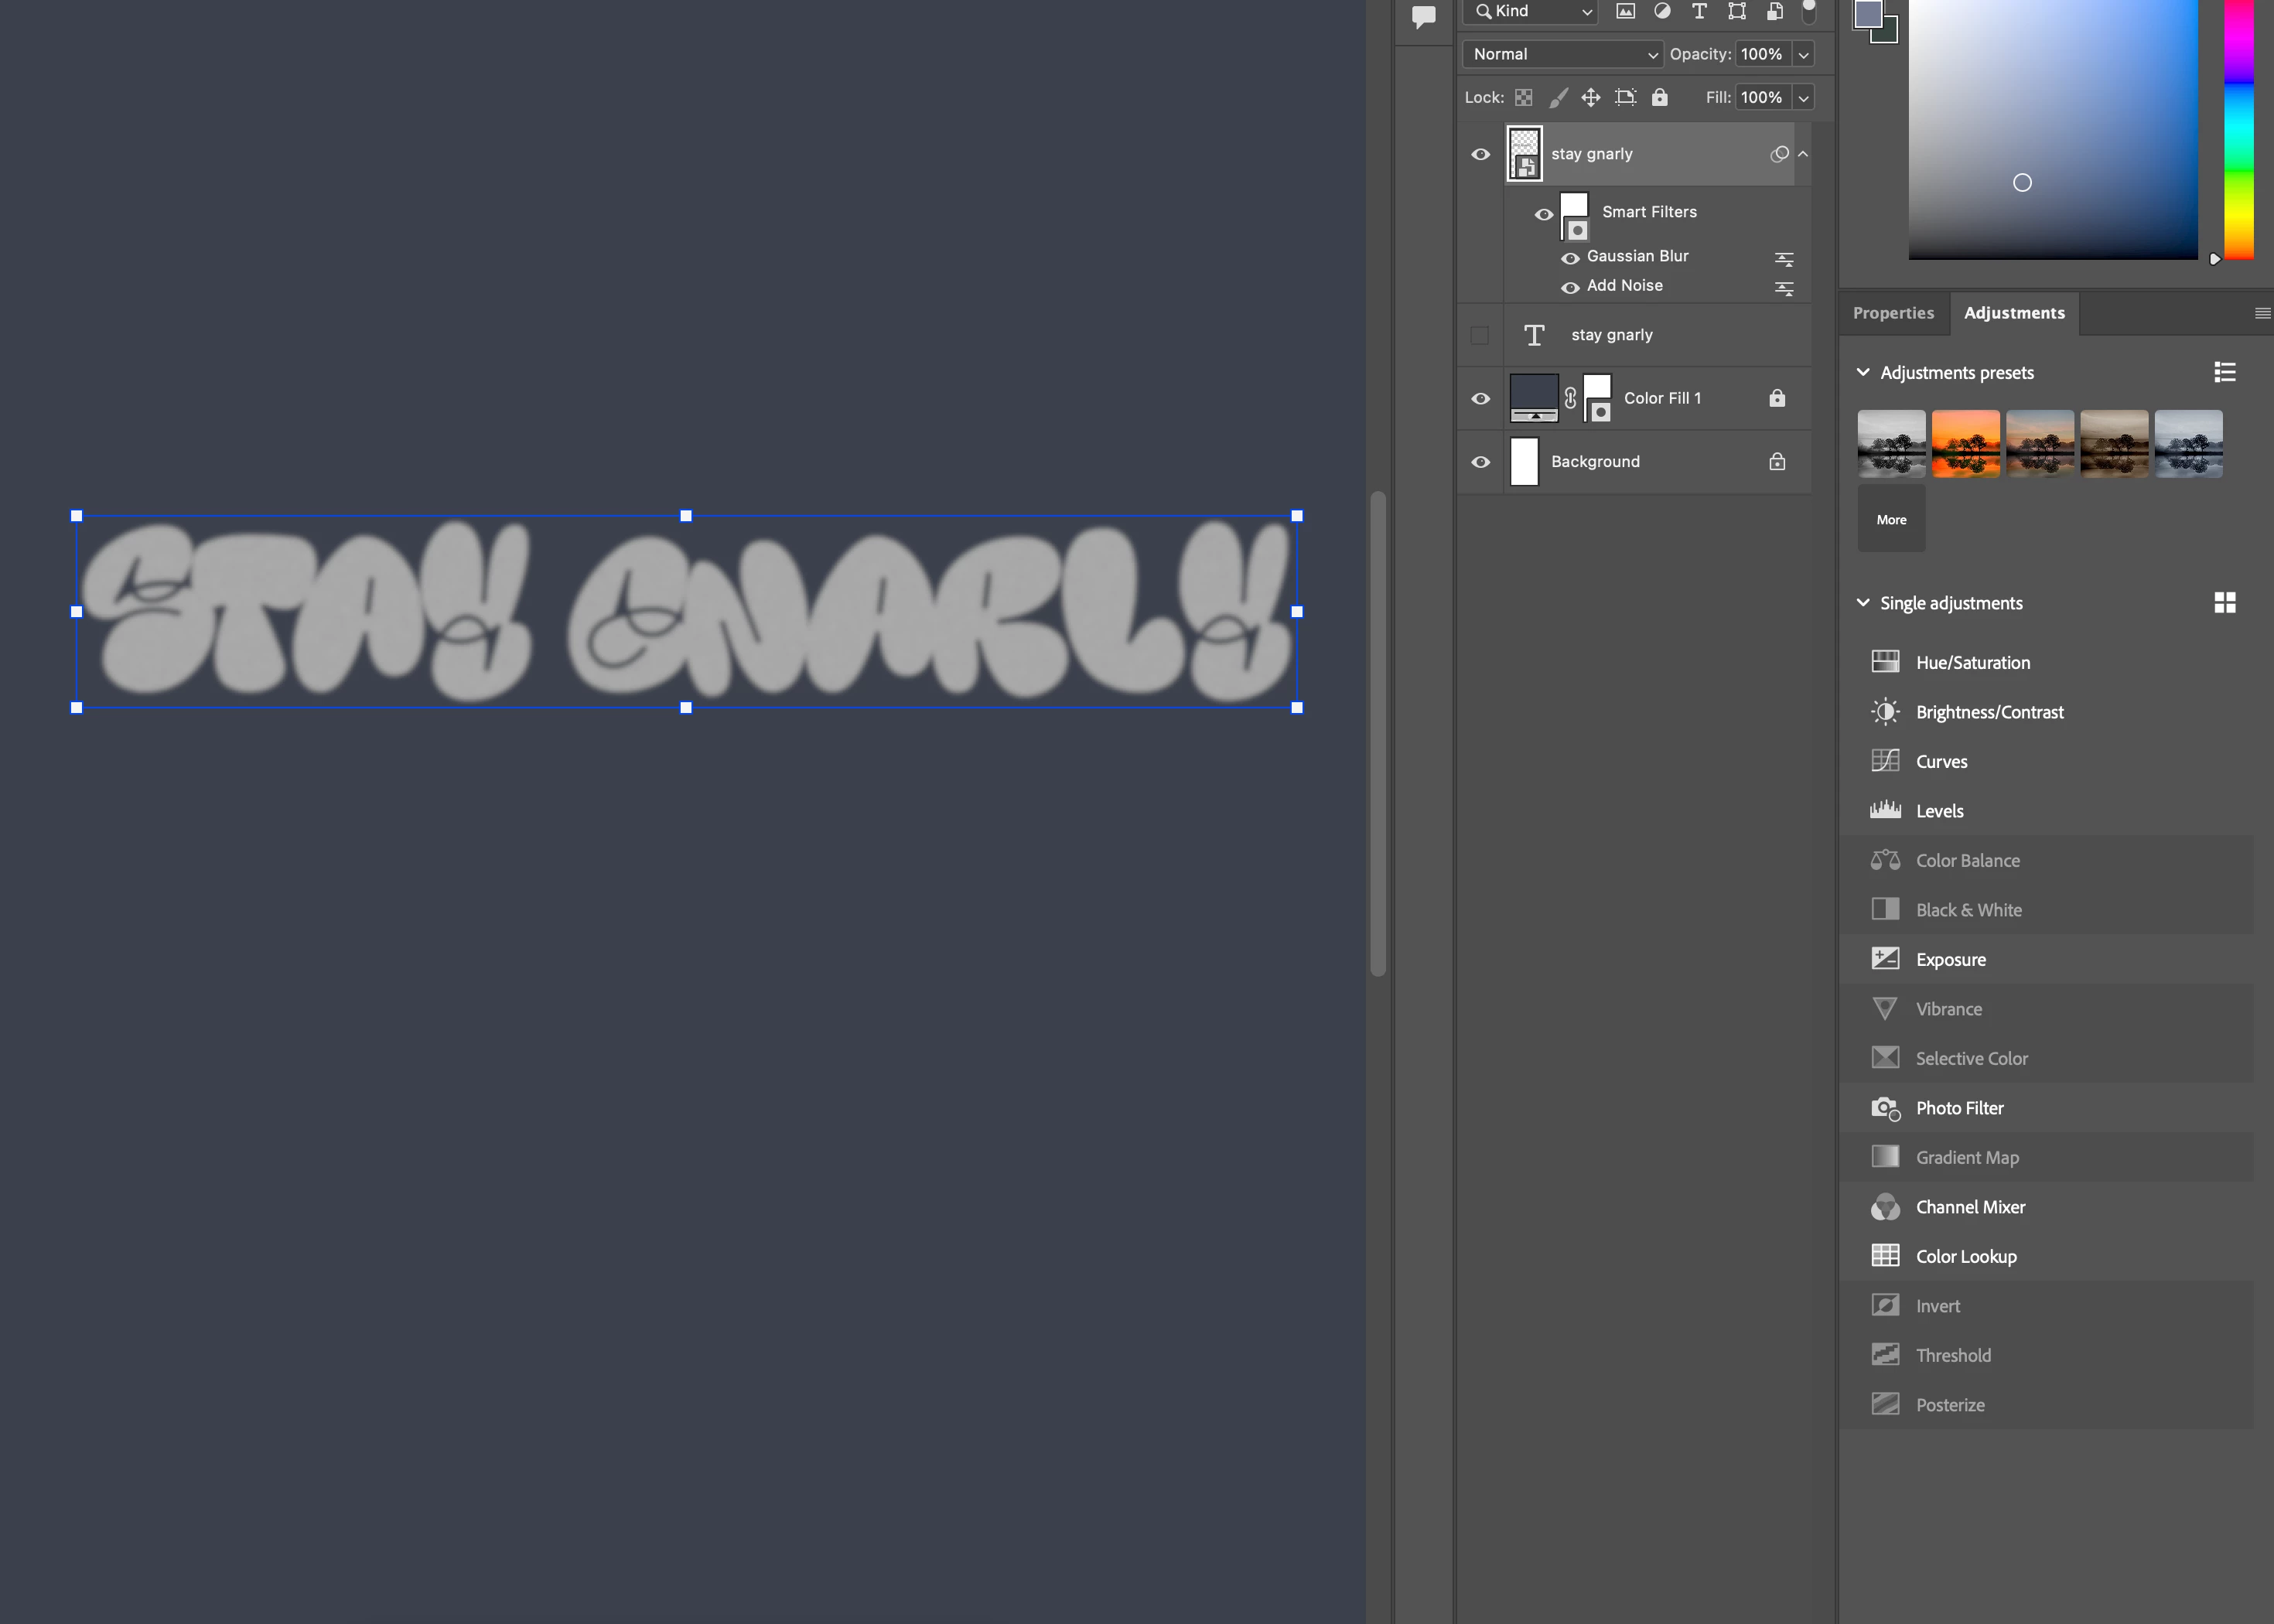Click lock transparent pixels icon
This screenshot has width=2274, height=1624.
pyautogui.click(x=1523, y=97)
